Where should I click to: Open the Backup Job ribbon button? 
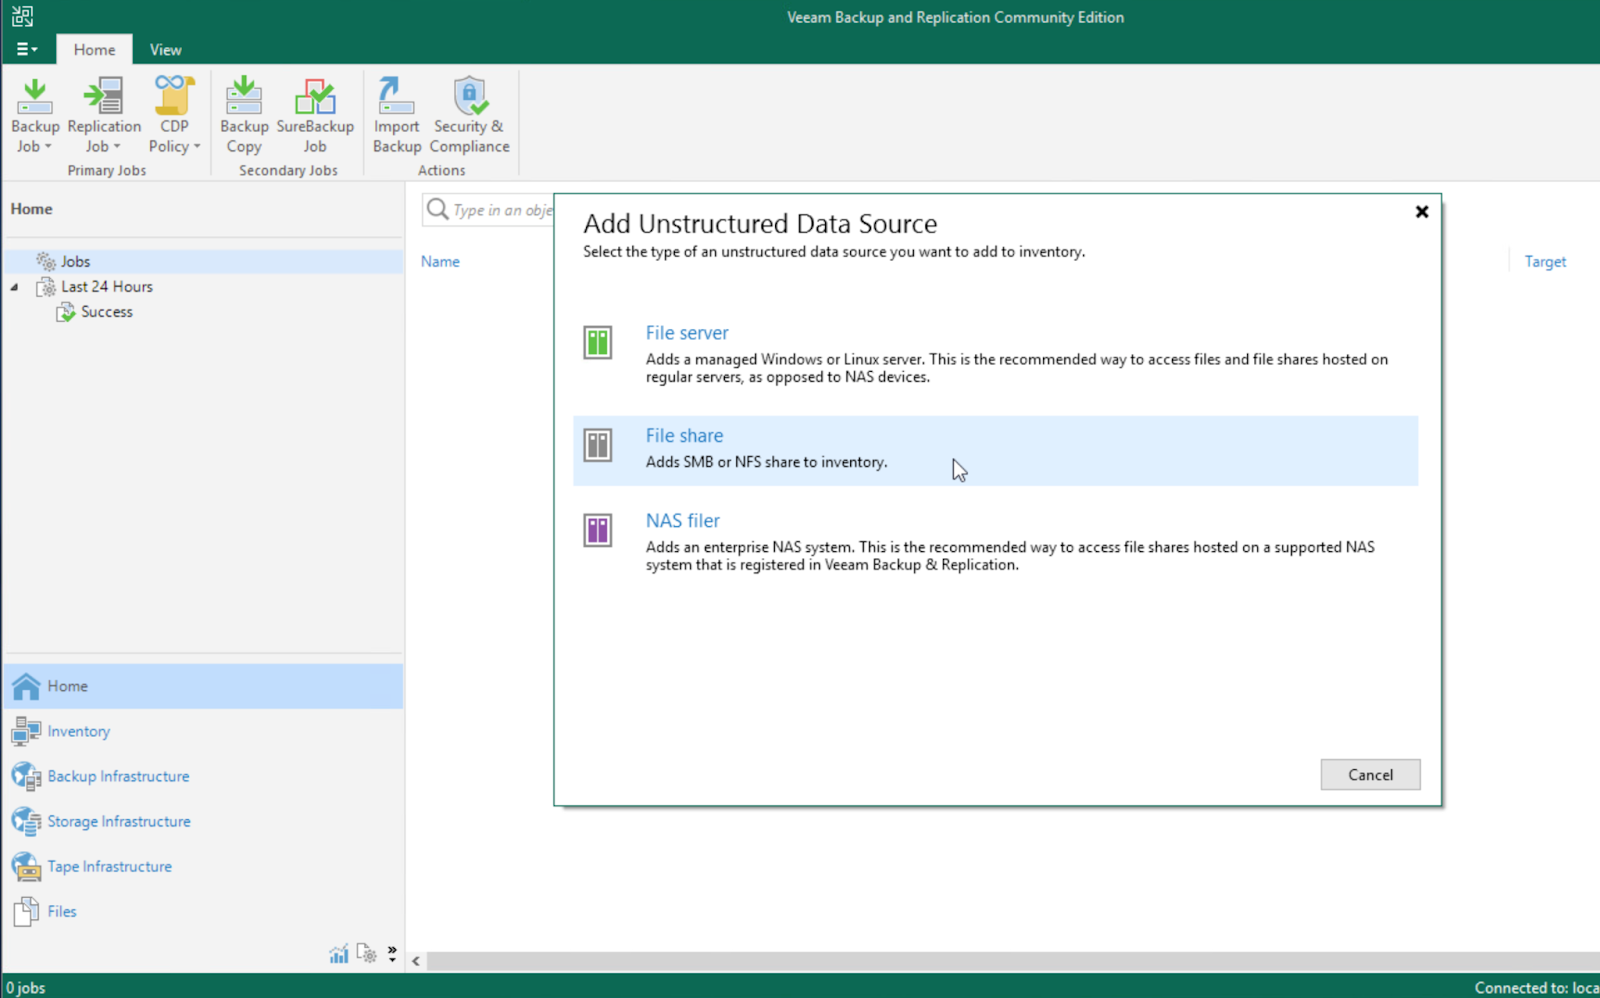pyautogui.click(x=35, y=115)
